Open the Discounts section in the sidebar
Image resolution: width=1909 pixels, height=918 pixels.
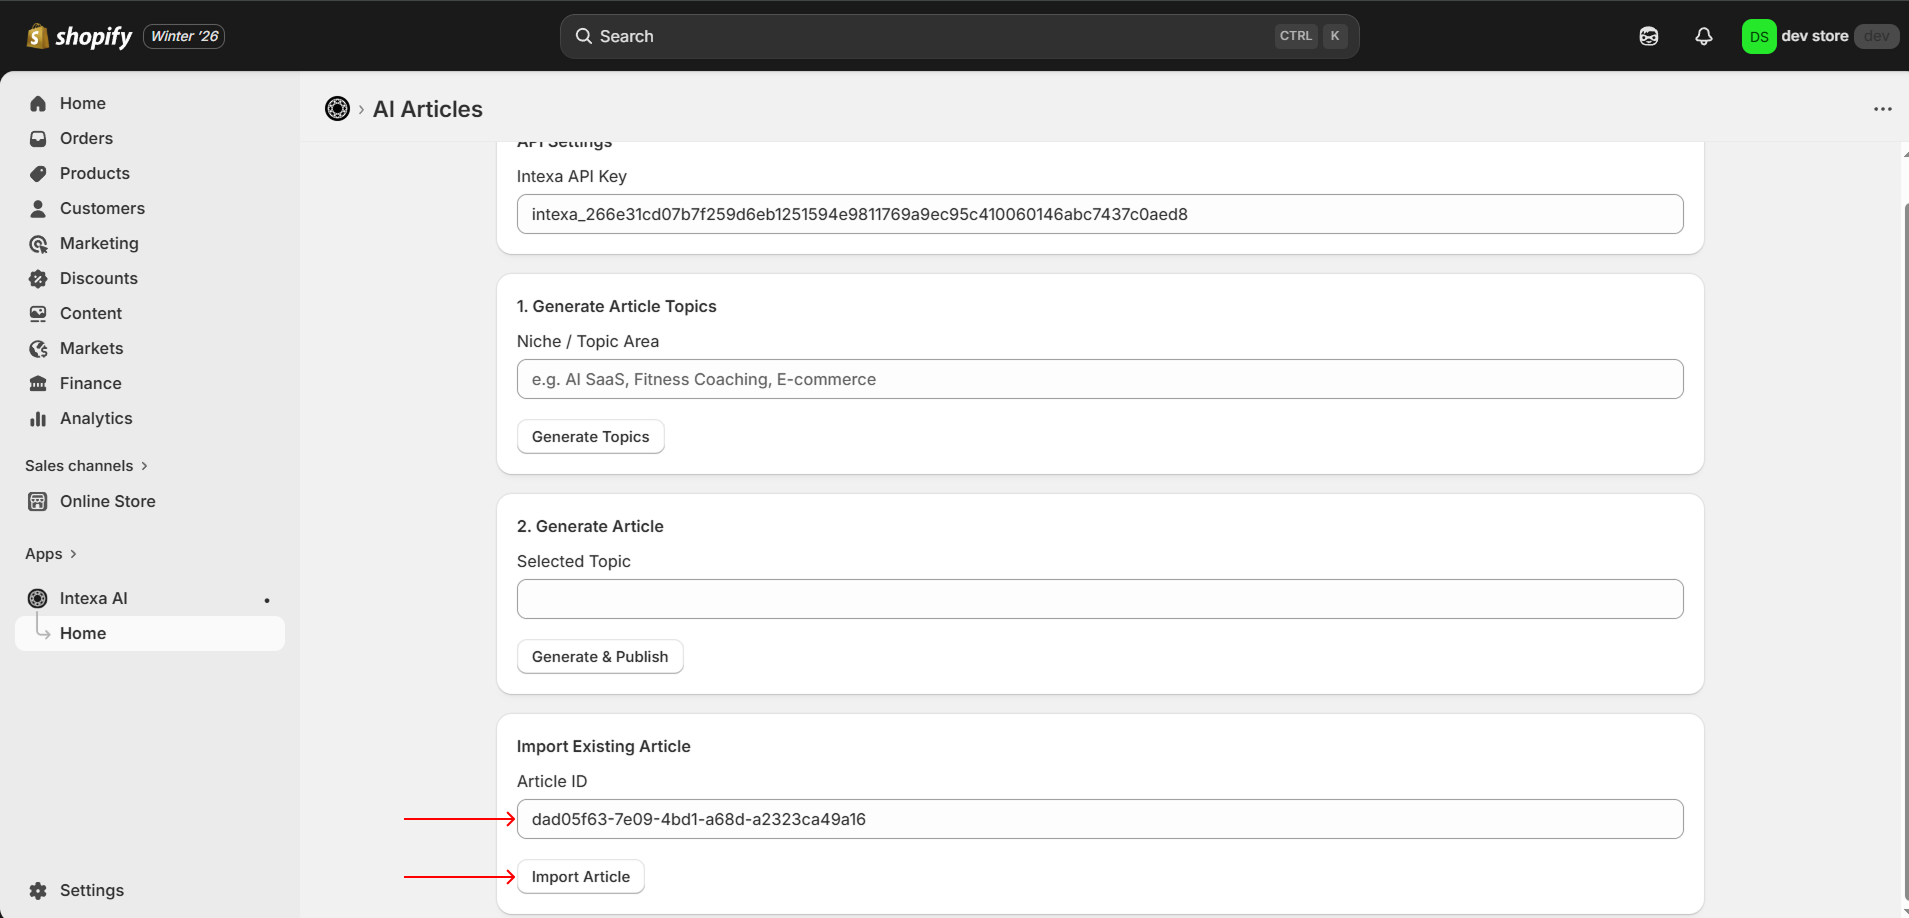[x=98, y=278]
